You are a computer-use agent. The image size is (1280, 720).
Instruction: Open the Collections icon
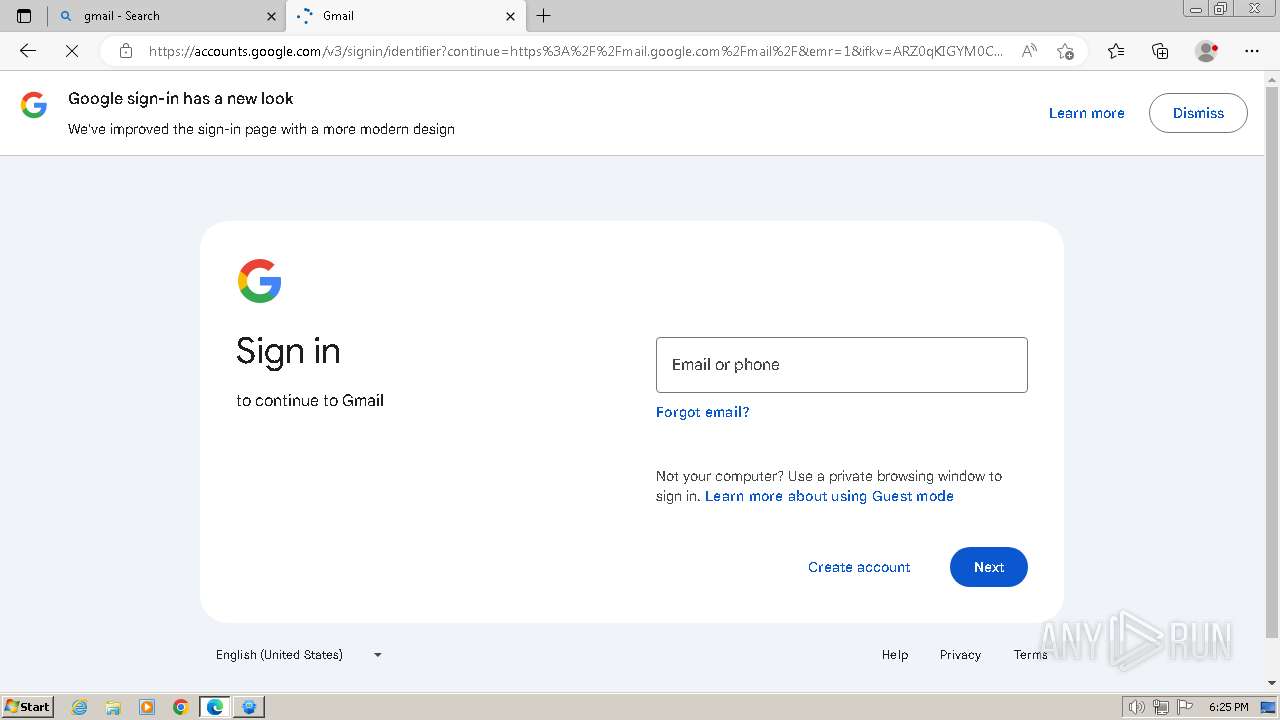click(x=1160, y=51)
